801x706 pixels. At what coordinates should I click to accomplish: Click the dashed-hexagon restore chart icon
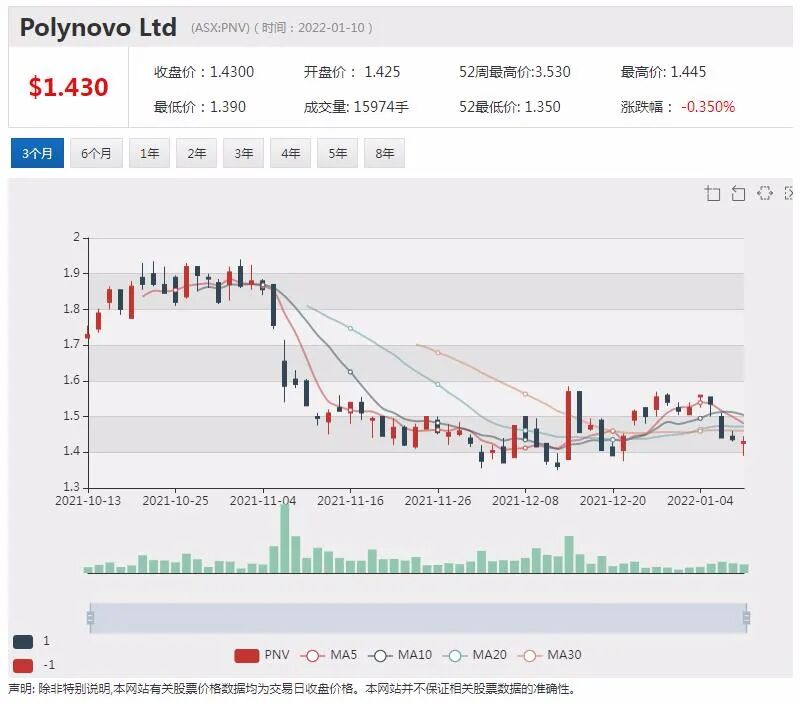(x=764, y=193)
